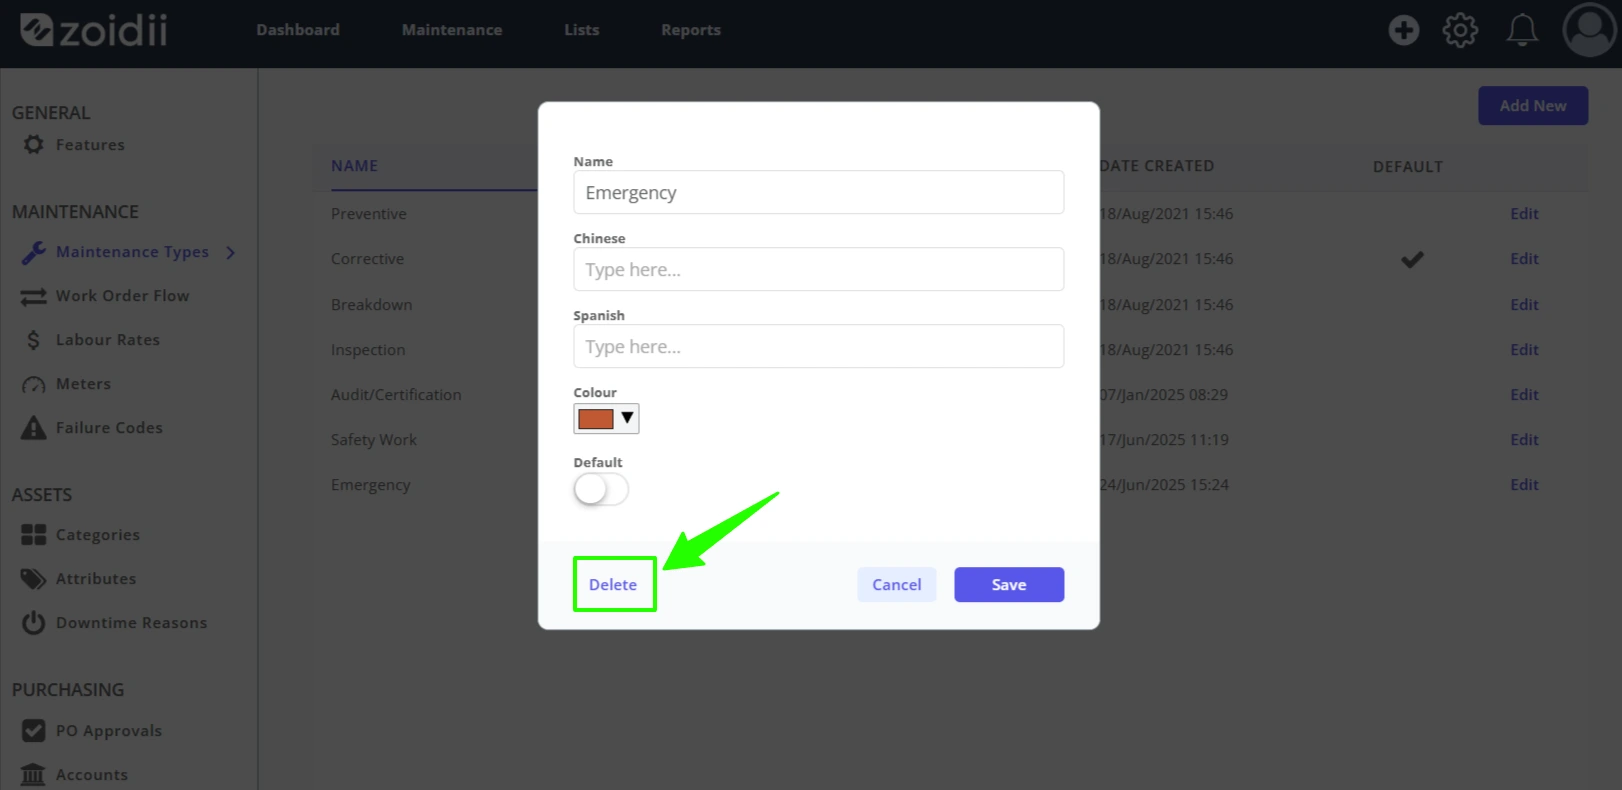
Task: Open Categories in Assets section
Action: tap(98, 535)
